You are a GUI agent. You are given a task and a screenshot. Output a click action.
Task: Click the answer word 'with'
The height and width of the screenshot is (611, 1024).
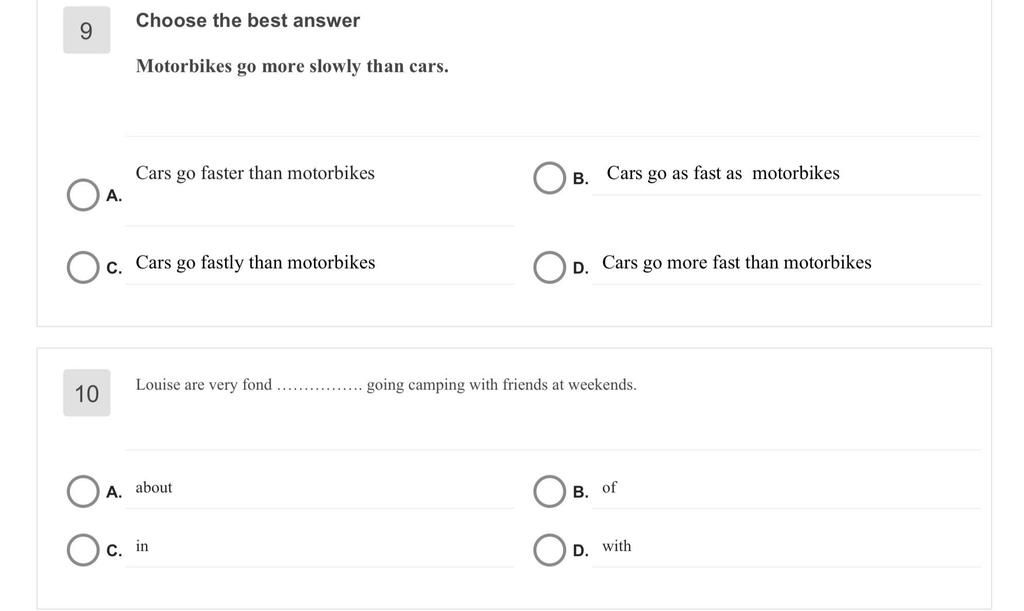(616, 546)
